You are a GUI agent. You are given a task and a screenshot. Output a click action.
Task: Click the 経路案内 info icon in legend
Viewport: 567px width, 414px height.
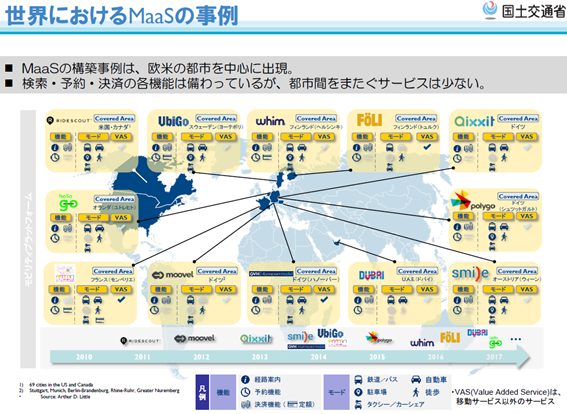(x=245, y=379)
